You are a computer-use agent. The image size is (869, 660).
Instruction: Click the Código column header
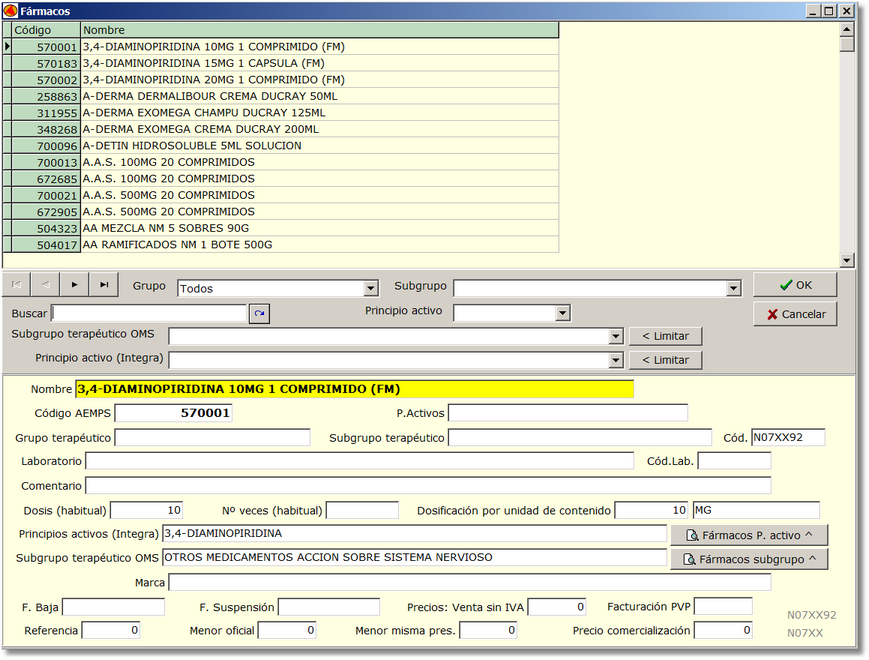[x=46, y=30]
